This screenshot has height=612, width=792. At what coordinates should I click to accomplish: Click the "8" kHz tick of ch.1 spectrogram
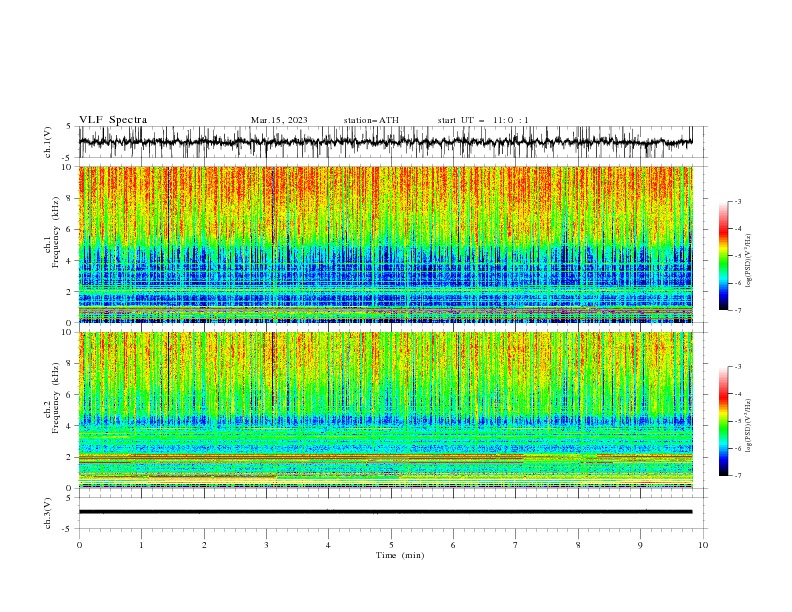pyautogui.click(x=71, y=198)
